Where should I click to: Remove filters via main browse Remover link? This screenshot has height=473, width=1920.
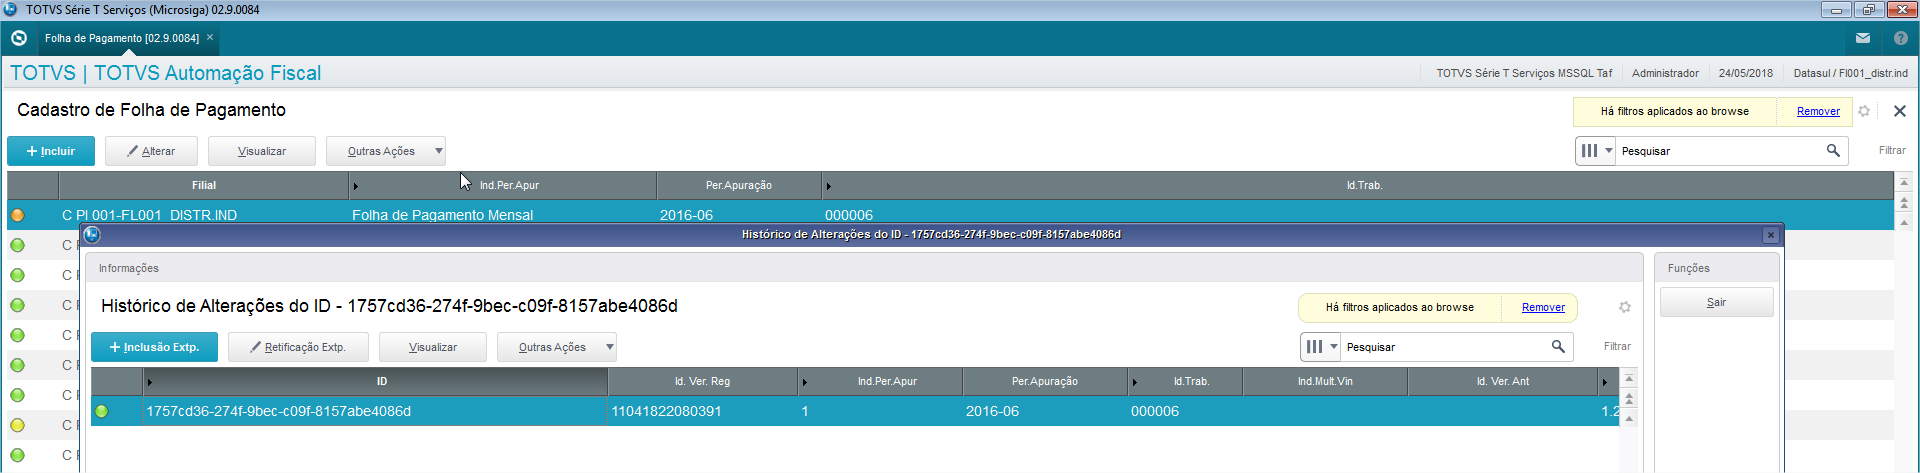1818,111
